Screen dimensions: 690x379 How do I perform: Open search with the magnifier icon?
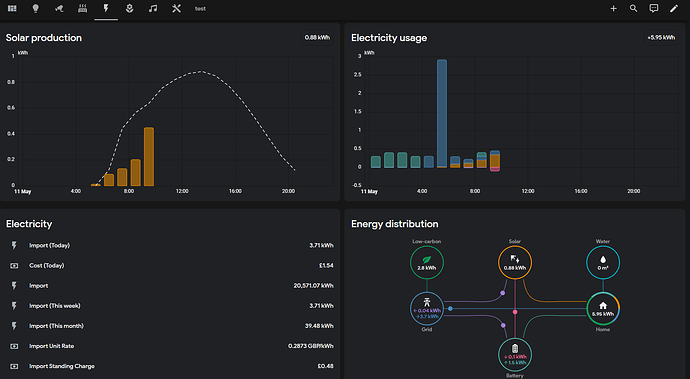tap(634, 8)
